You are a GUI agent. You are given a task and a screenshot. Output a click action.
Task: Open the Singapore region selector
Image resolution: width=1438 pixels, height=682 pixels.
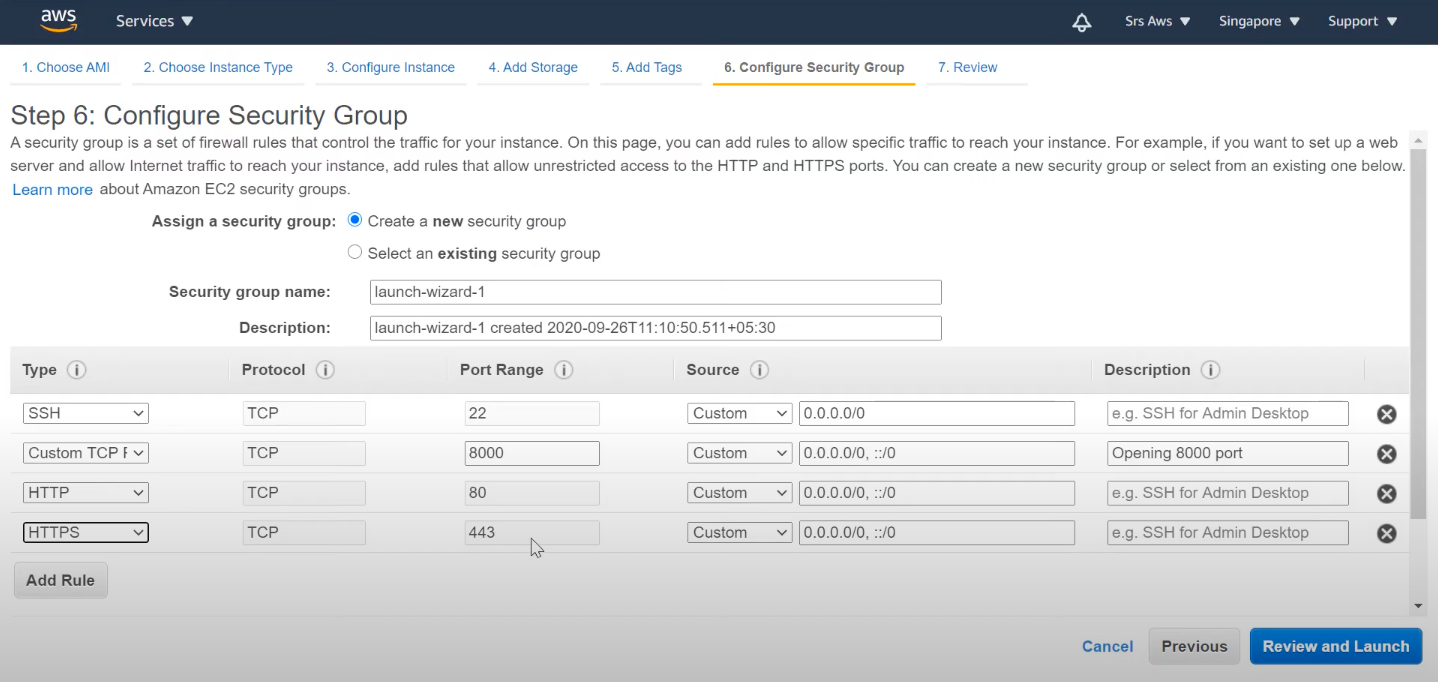(x=1259, y=21)
